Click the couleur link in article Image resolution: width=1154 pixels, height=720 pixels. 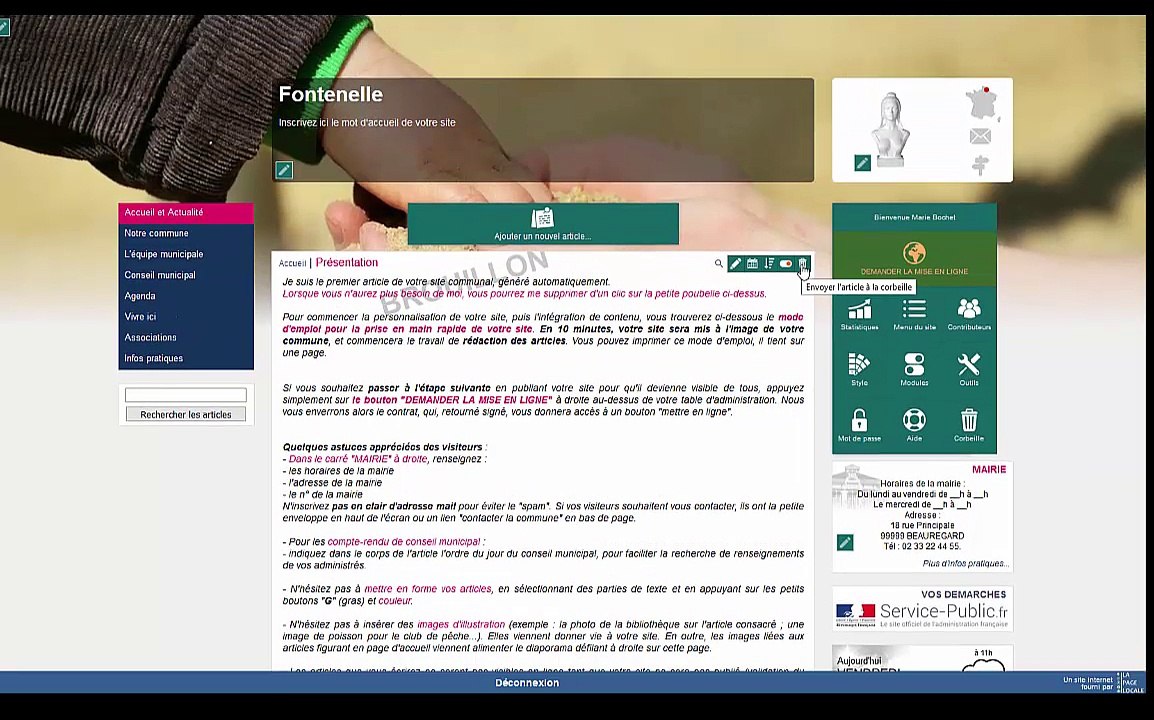(x=394, y=601)
